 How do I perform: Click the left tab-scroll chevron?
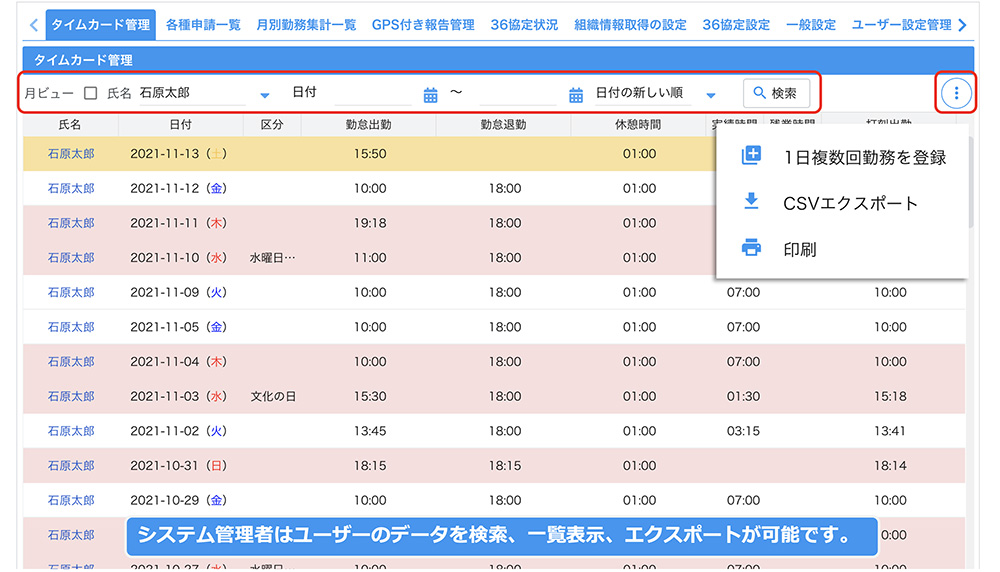pos(34,26)
